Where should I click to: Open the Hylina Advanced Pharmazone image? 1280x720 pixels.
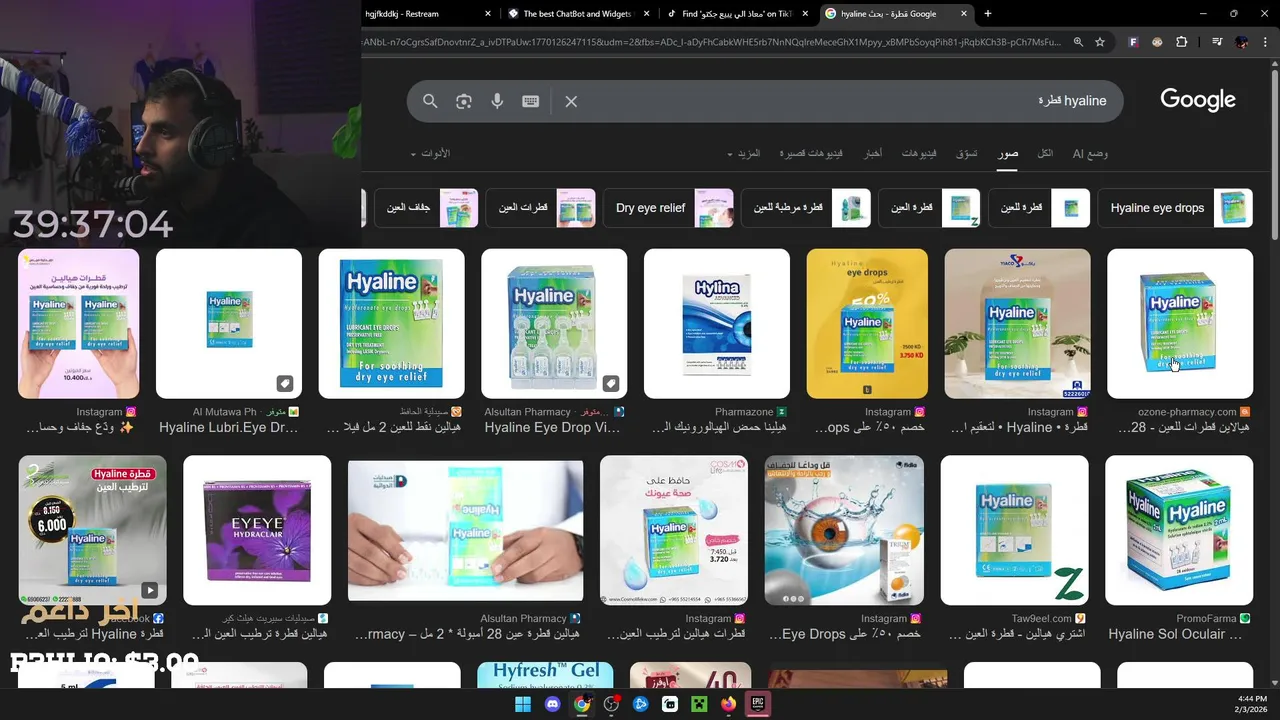717,323
